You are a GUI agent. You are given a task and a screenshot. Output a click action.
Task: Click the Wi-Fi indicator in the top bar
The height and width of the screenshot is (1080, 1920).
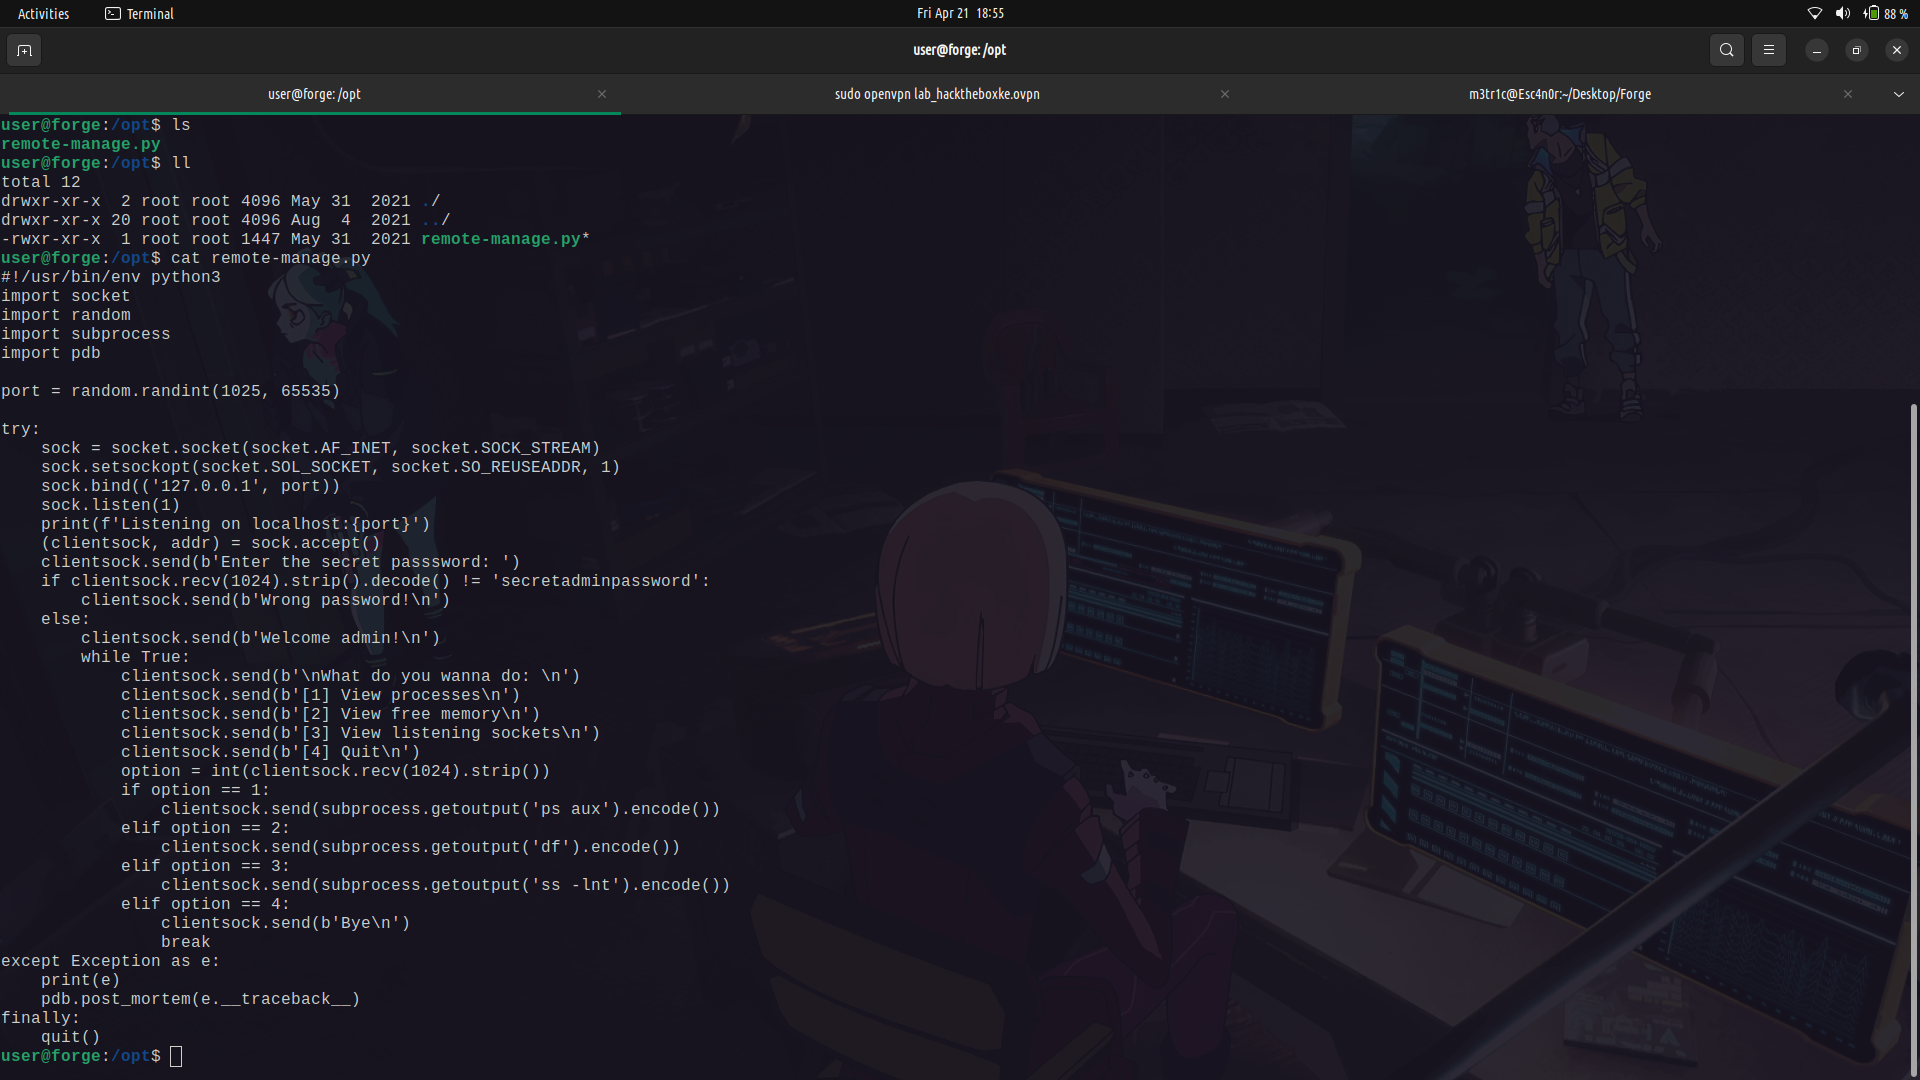tap(1814, 13)
